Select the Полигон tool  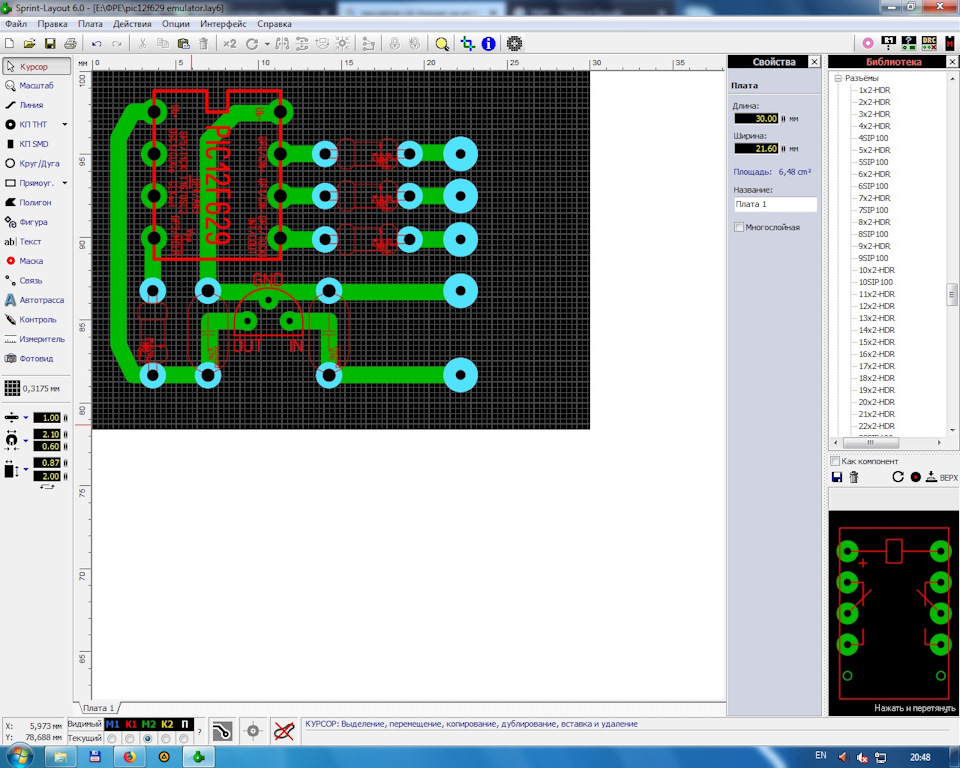[36, 202]
